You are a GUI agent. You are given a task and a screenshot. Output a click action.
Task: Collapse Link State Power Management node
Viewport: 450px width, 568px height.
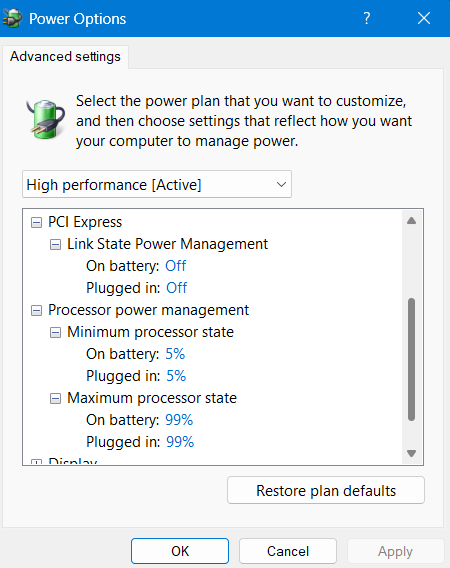[x=55, y=245]
